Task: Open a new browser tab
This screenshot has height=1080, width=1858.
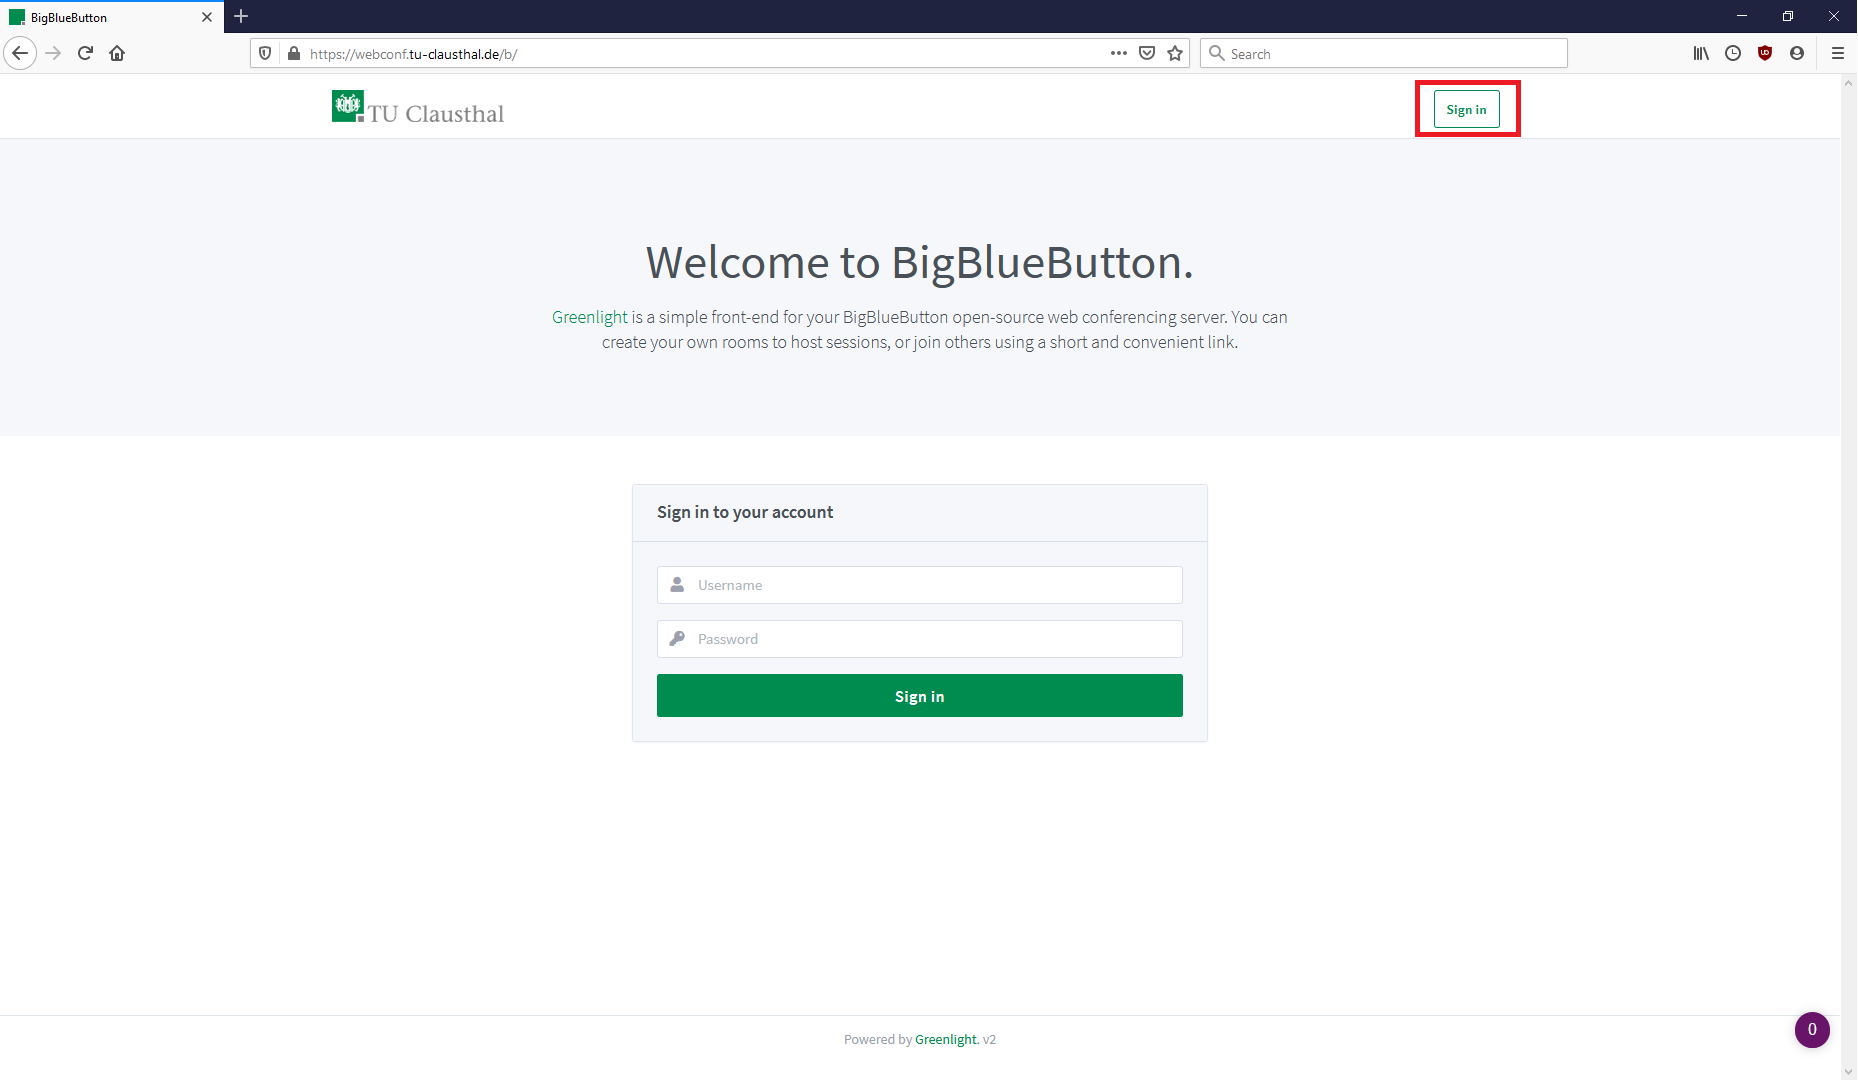Action: tap(241, 16)
